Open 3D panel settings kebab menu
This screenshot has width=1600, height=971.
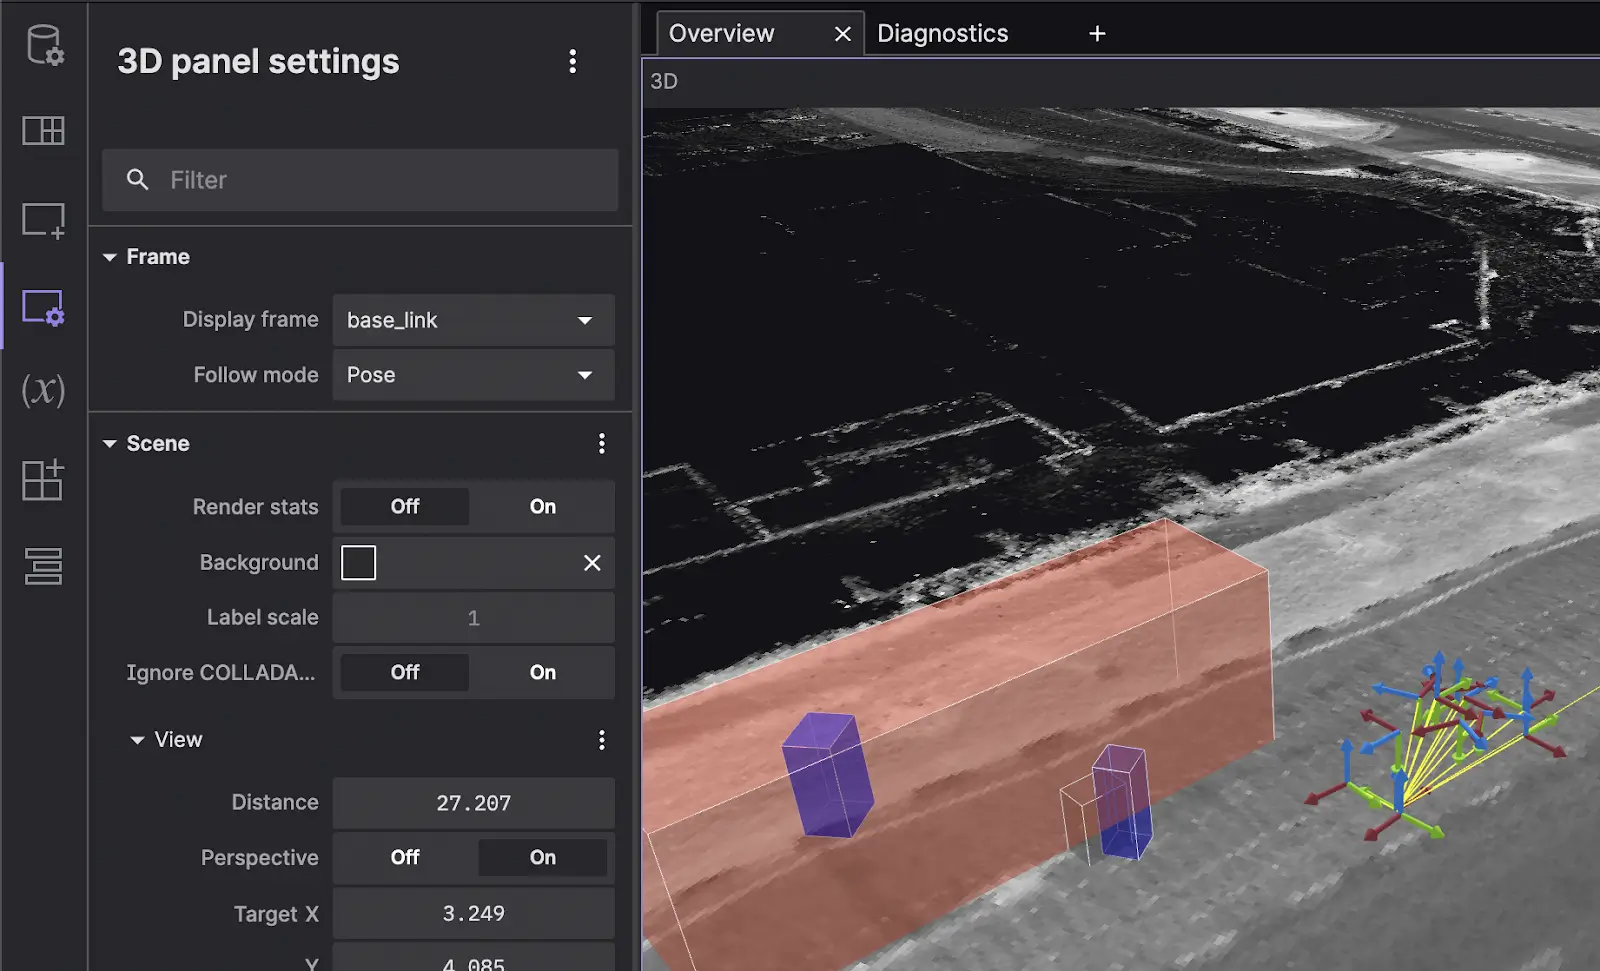point(572,62)
